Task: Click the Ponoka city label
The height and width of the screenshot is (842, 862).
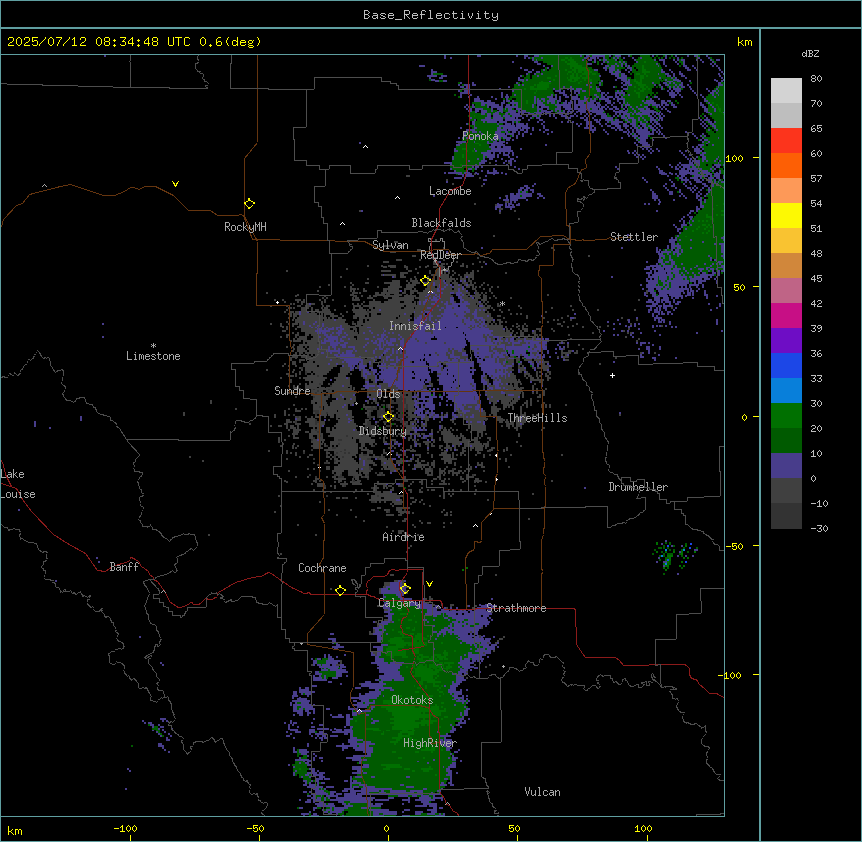Action: tap(480, 136)
